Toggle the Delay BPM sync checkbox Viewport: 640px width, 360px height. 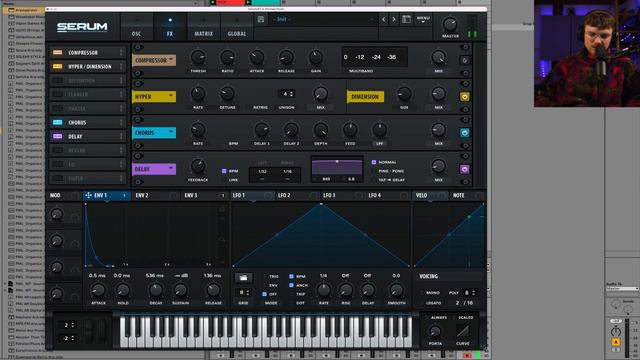(x=224, y=171)
